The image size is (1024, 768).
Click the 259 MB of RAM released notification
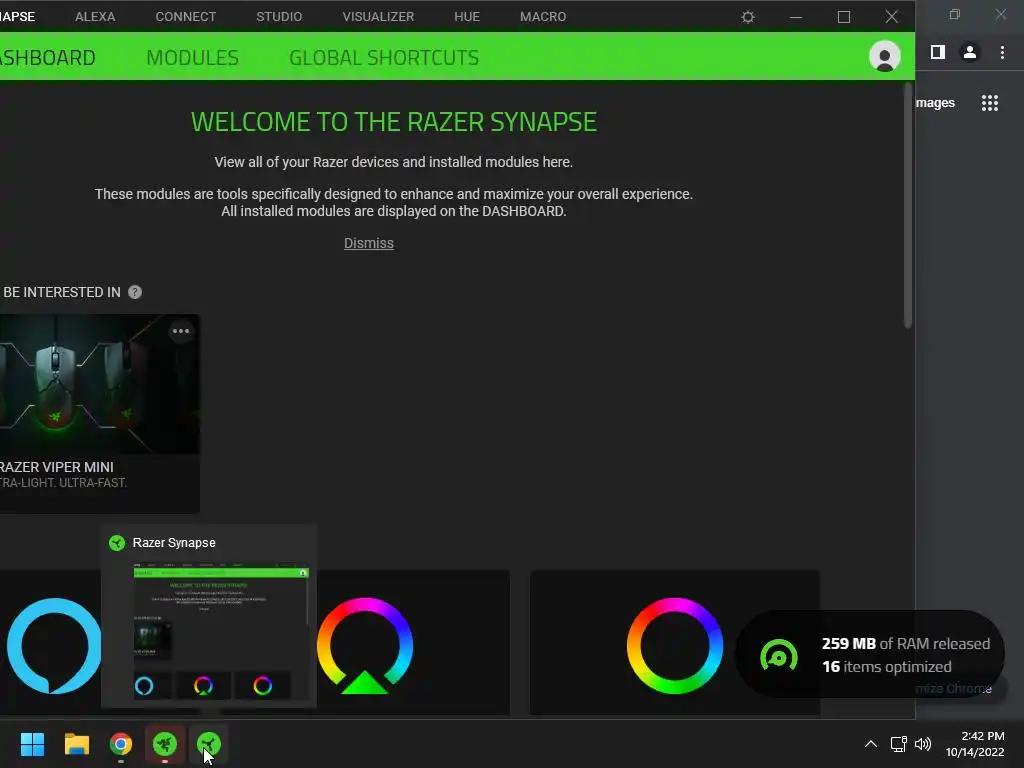tap(870, 655)
